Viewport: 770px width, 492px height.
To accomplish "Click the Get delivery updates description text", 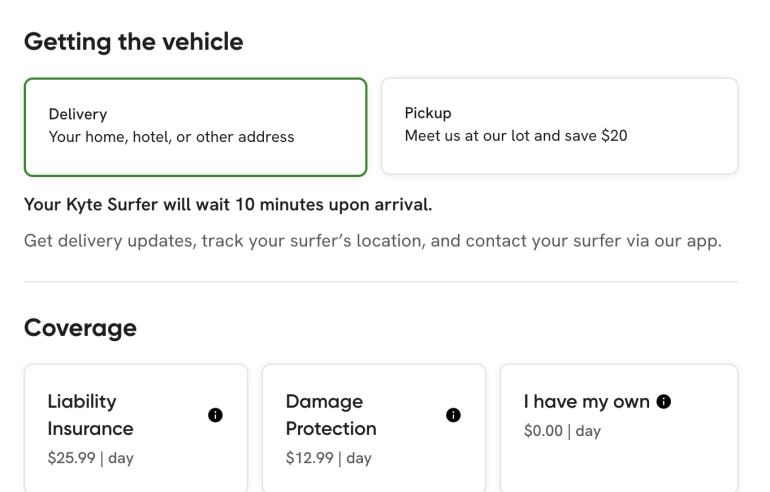I will click(372, 241).
